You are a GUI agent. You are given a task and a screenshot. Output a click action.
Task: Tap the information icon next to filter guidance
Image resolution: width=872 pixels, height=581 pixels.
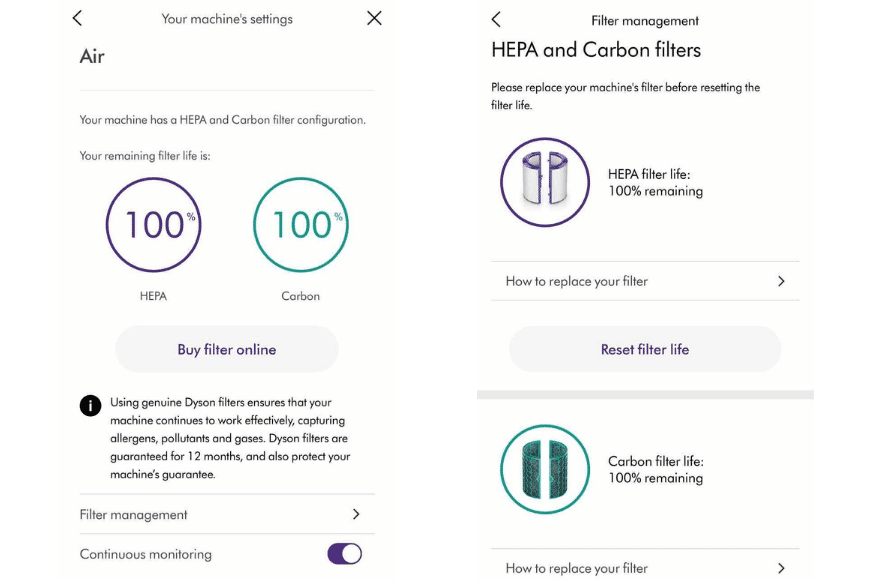pyautogui.click(x=90, y=406)
